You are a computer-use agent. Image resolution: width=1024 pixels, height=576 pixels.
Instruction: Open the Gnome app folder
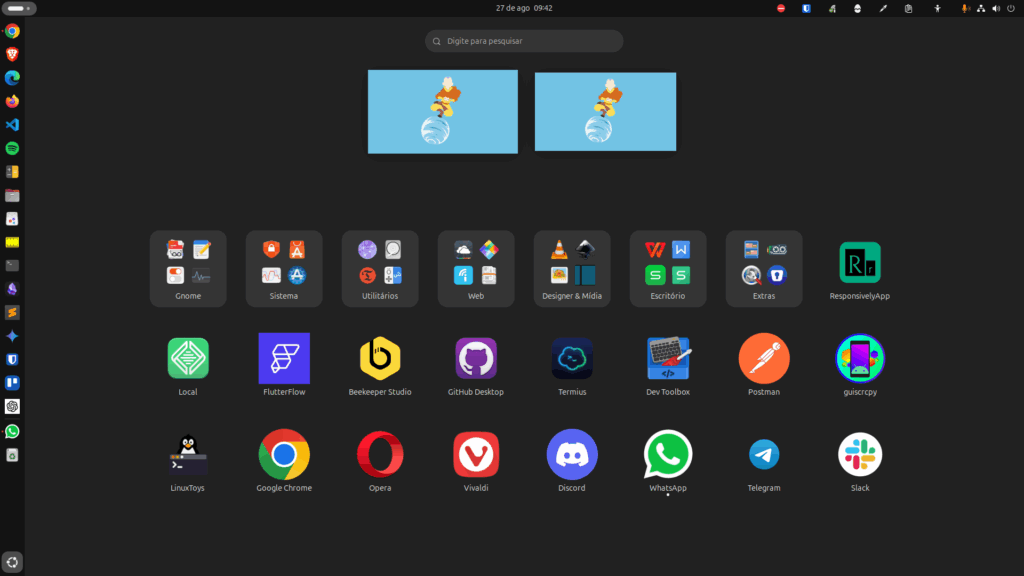click(x=188, y=269)
